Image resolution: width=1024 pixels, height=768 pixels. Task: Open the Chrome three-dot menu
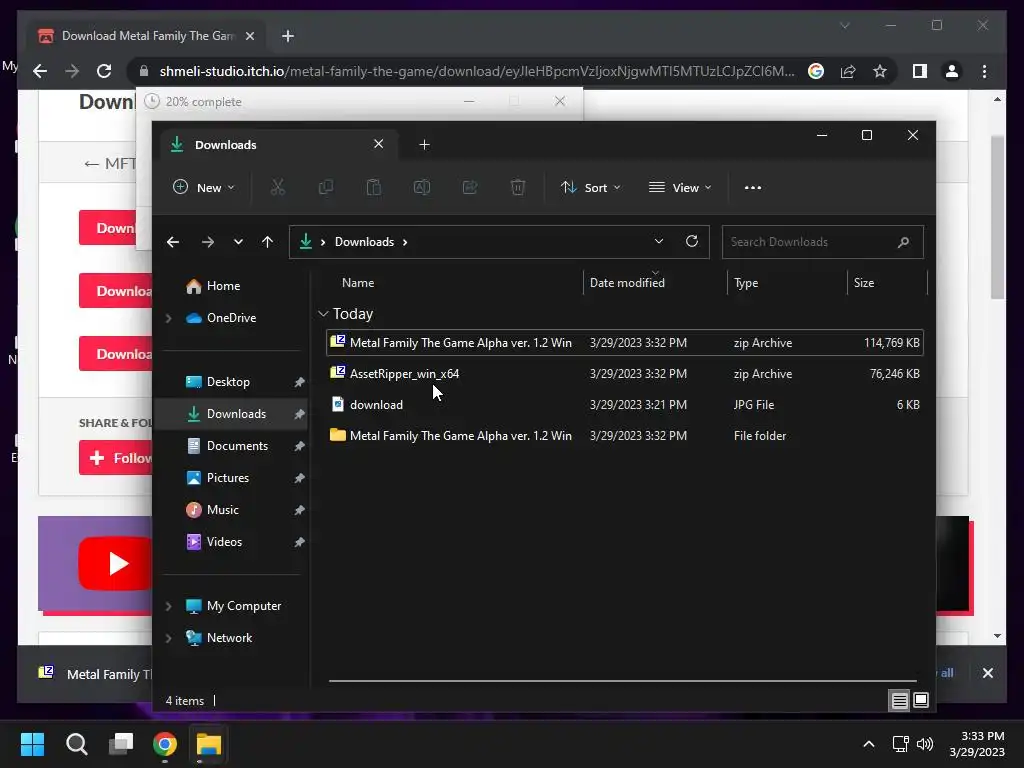pos(984,71)
